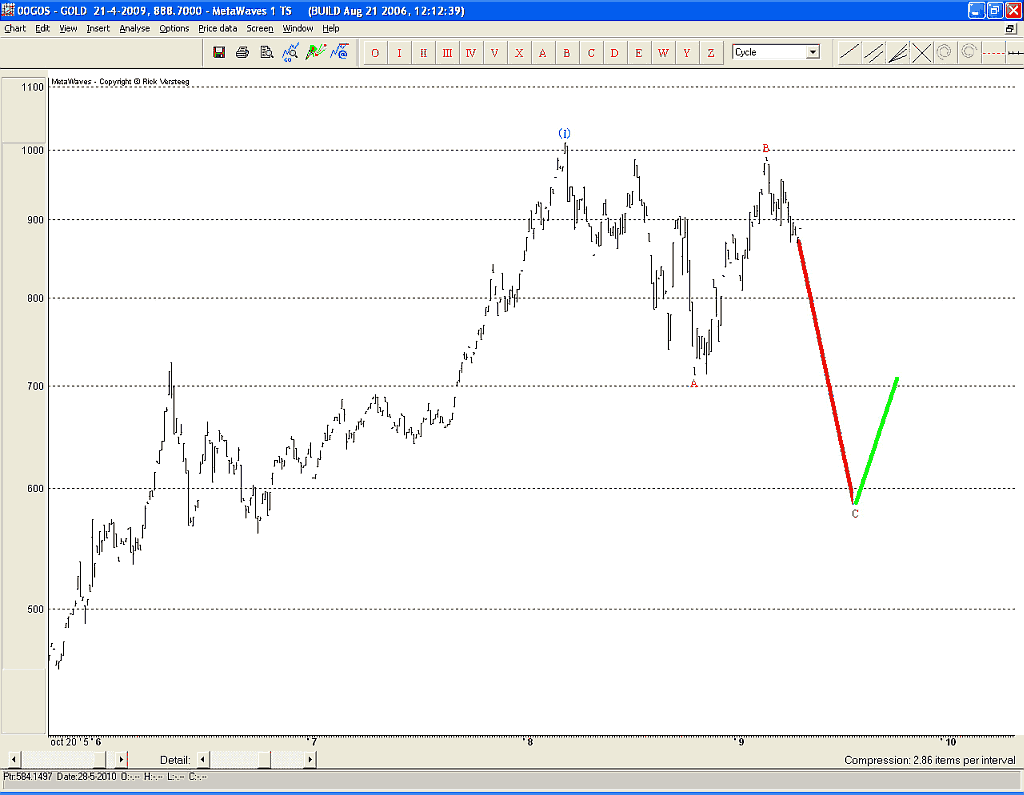The width and height of the screenshot is (1024, 795).
Task: Select the single trend line drawing tool
Action: (x=849, y=52)
